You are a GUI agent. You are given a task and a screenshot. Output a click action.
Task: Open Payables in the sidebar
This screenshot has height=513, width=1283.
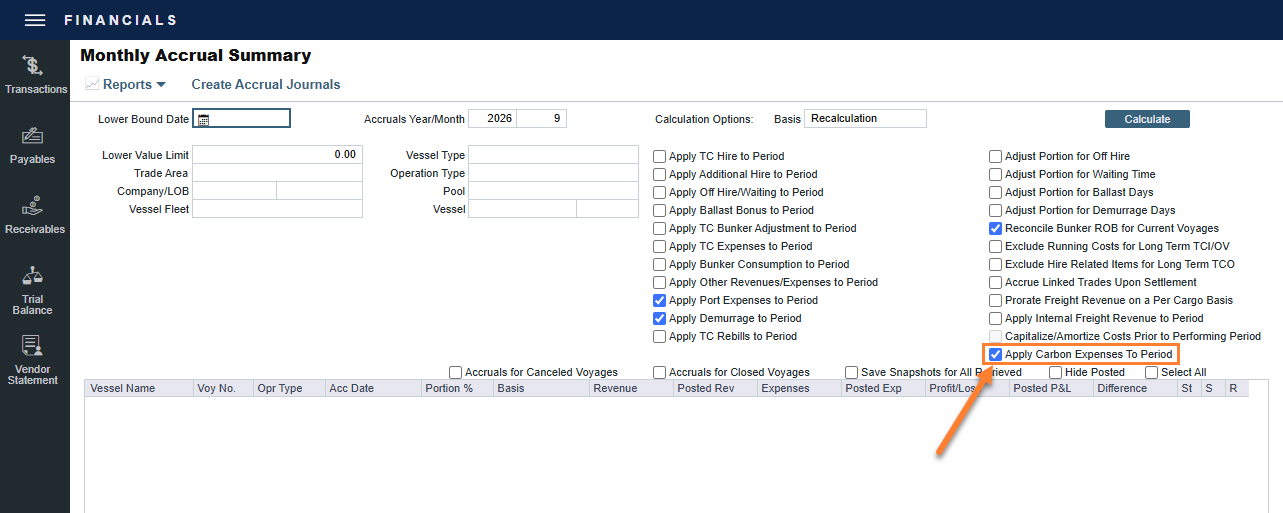point(33,145)
